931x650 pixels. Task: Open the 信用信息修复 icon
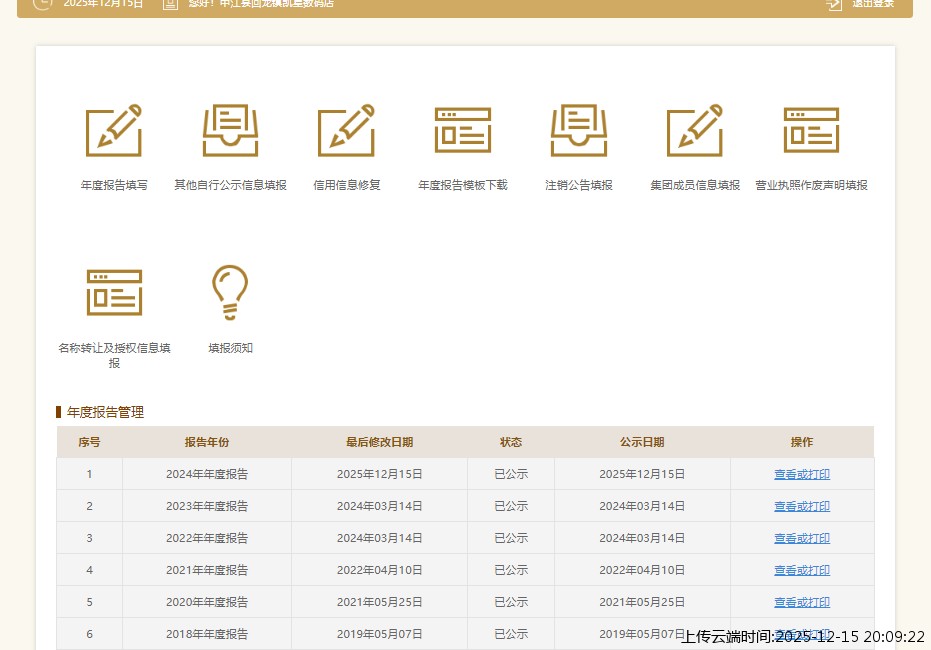click(346, 131)
